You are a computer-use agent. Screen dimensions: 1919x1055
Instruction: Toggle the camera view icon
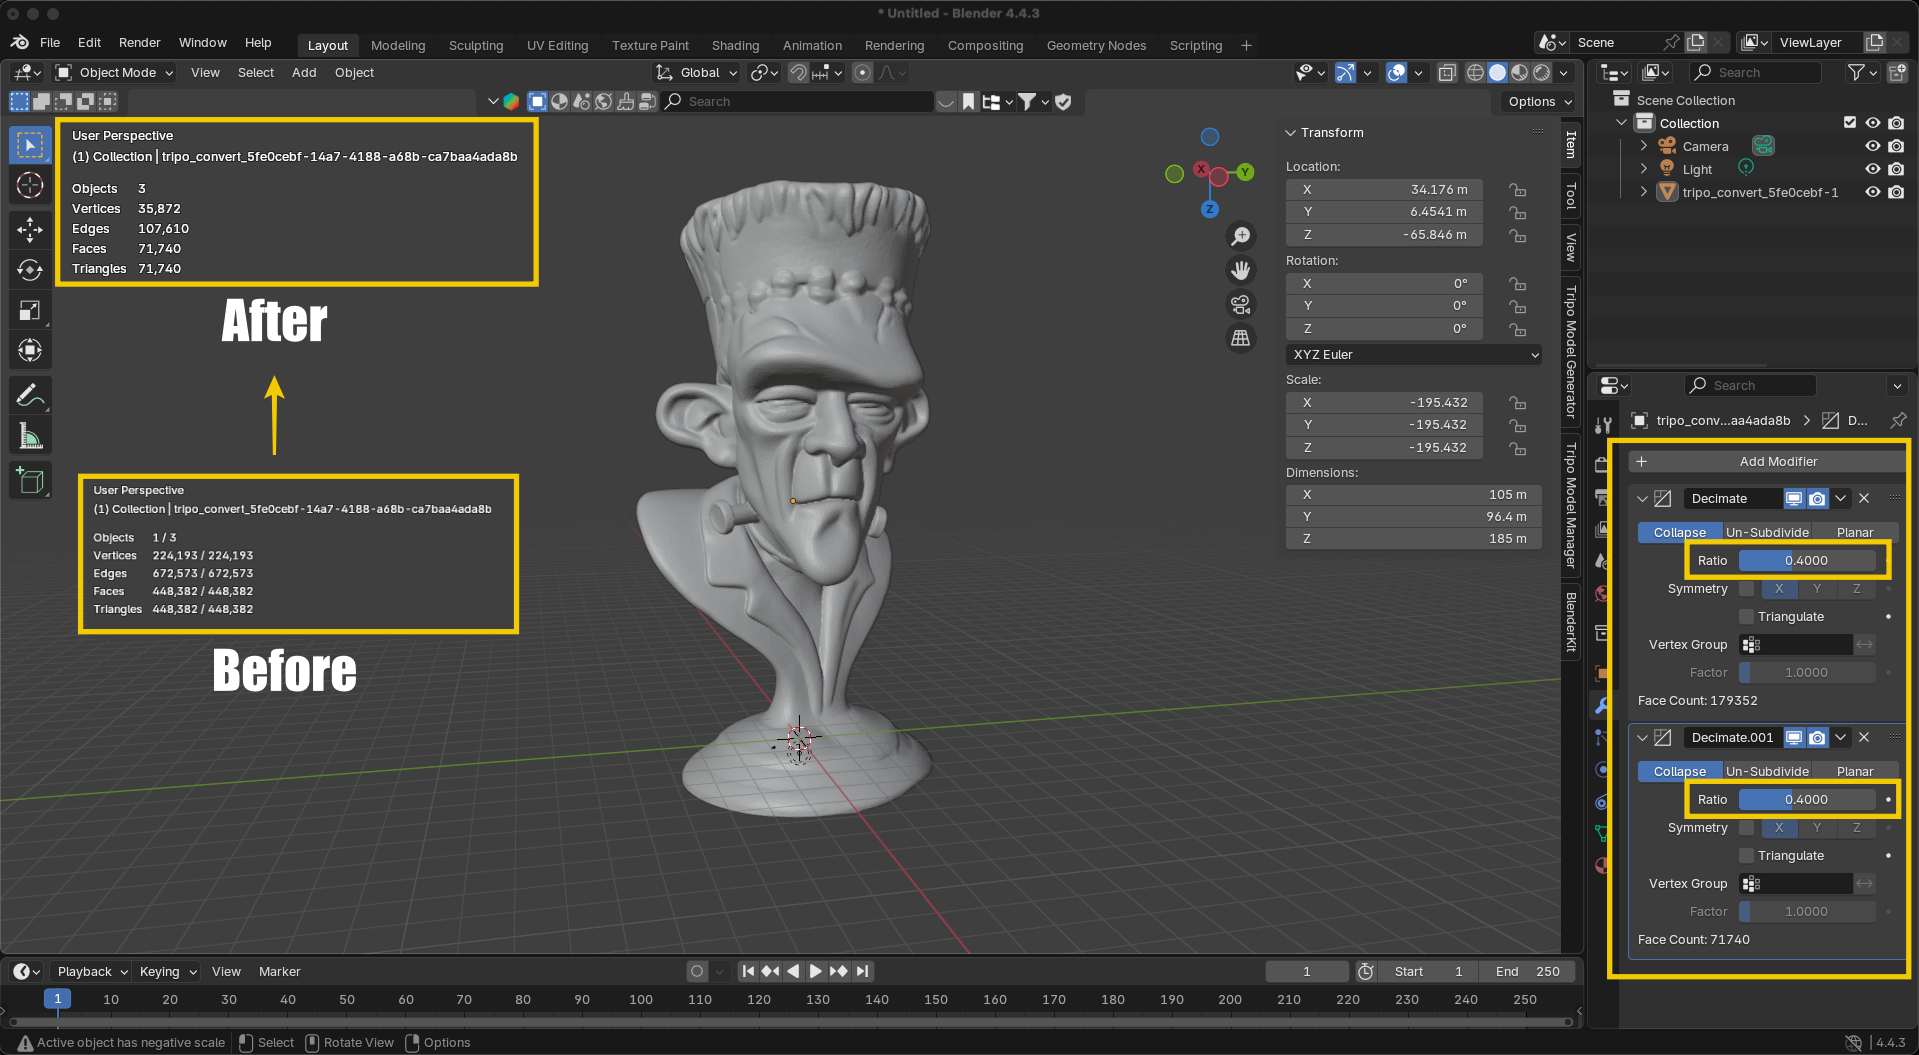point(1240,304)
